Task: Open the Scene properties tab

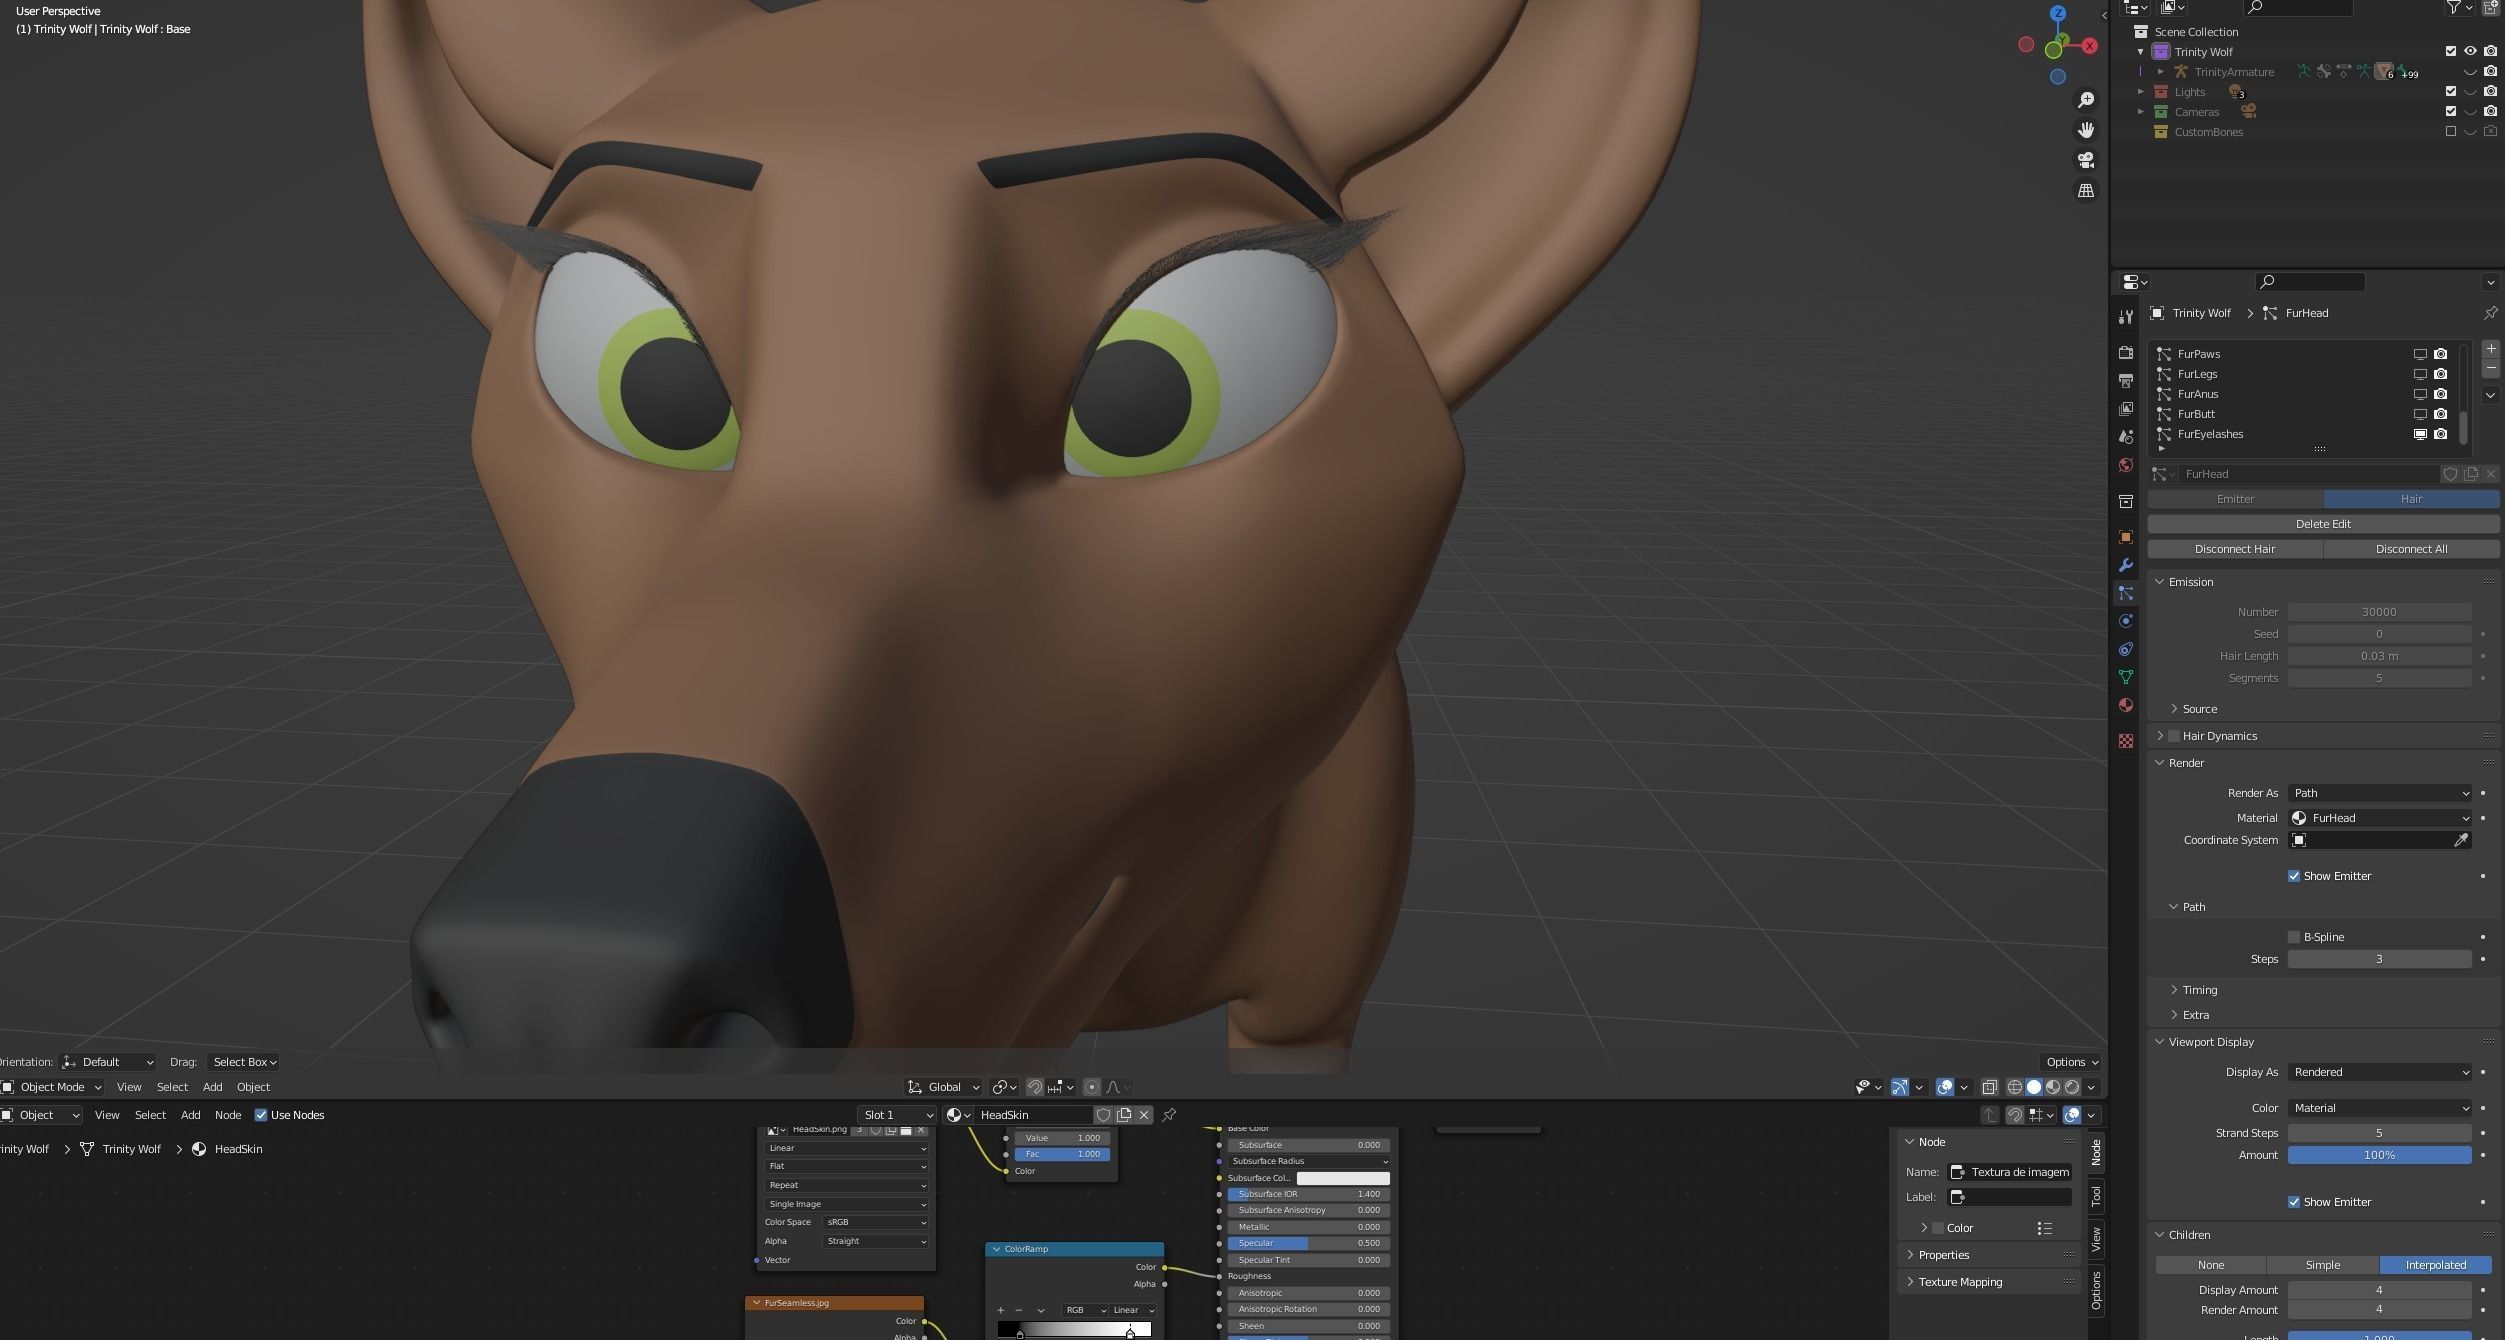Action: pyautogui.click(x=2126, y=437)
